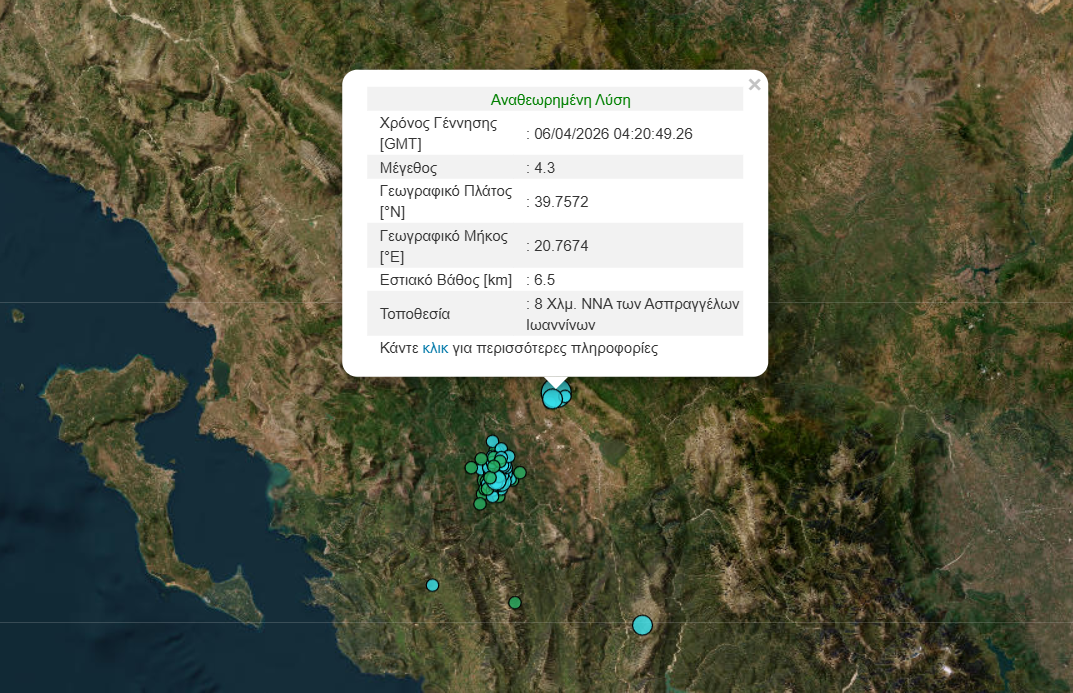Click the 'Τοποθεσία' row label

pos(415,314)
